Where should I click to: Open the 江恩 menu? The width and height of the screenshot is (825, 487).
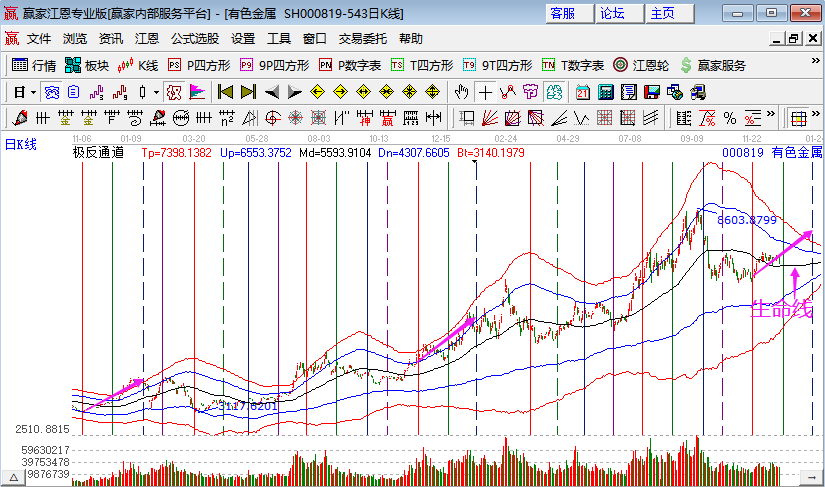coord(146,38)
